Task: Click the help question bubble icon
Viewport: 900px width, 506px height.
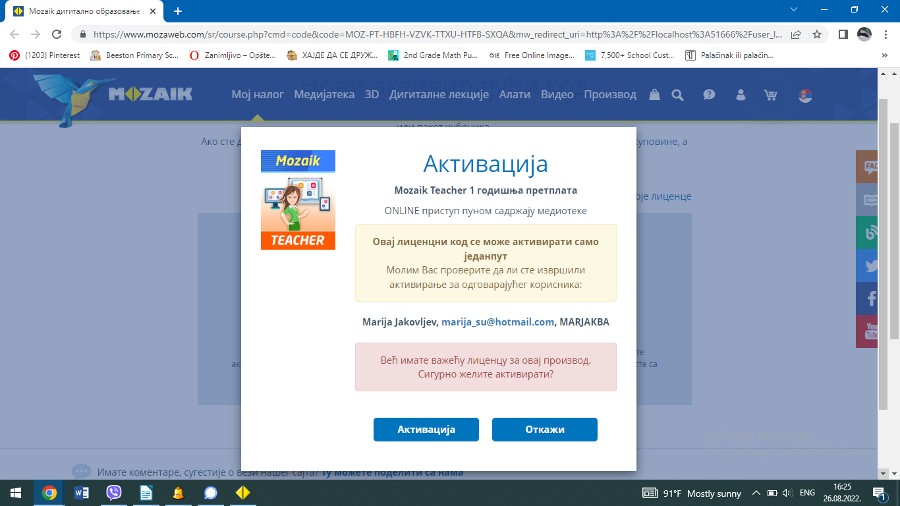Action: tap(709, 95)
